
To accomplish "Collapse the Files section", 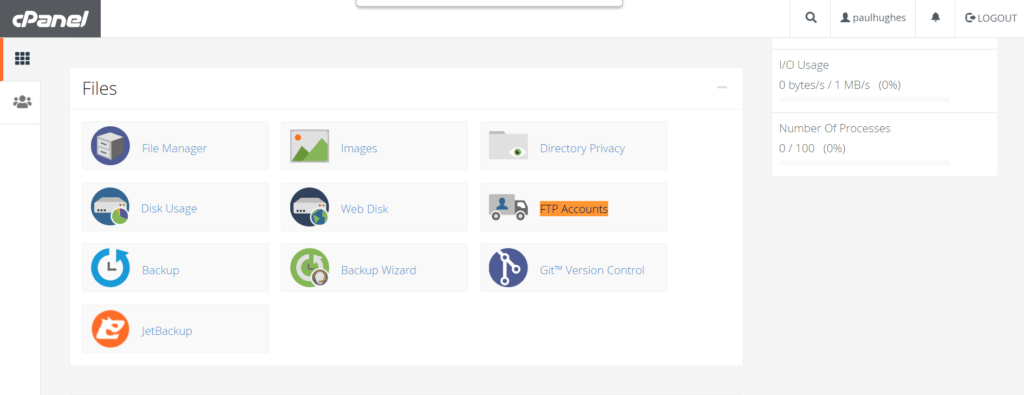I will [x=722, y=87].
